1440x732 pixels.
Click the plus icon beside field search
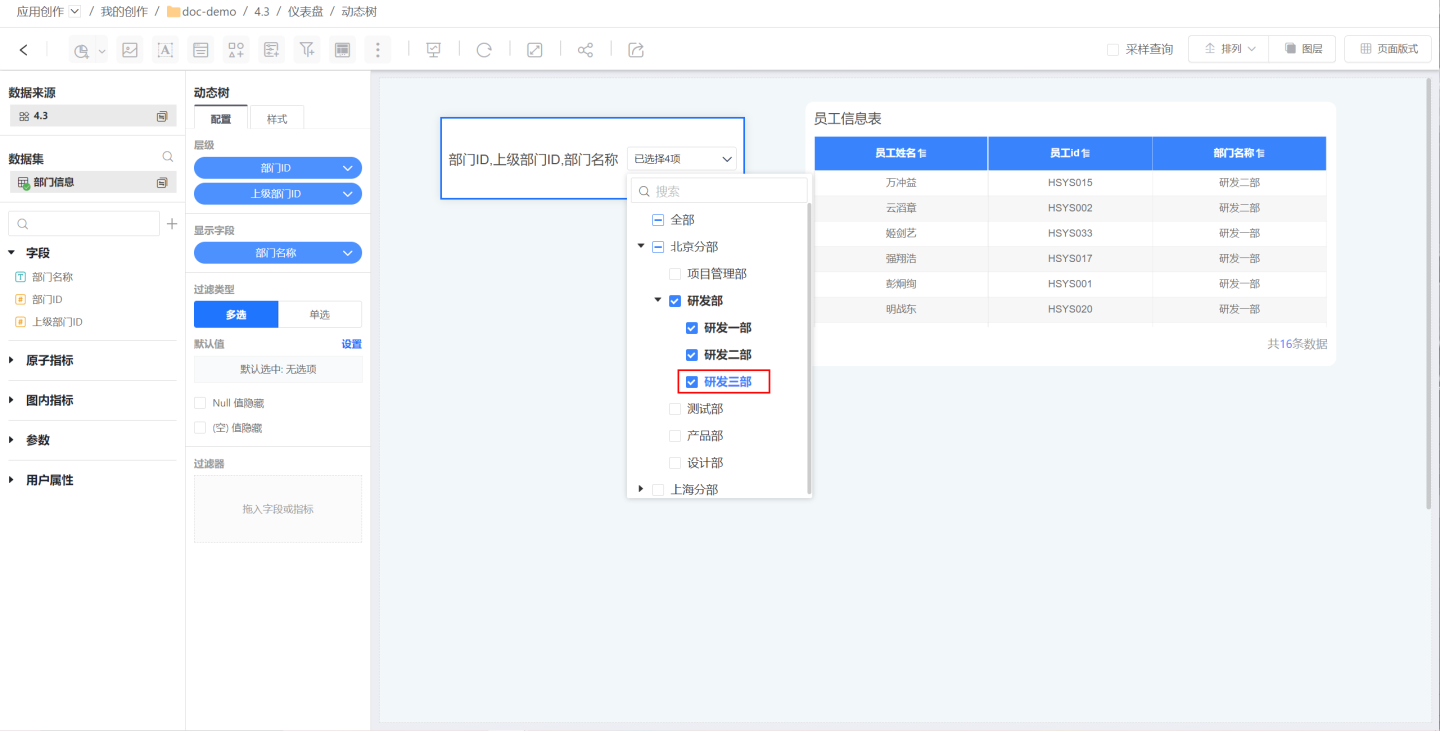[x=171, y=224]
